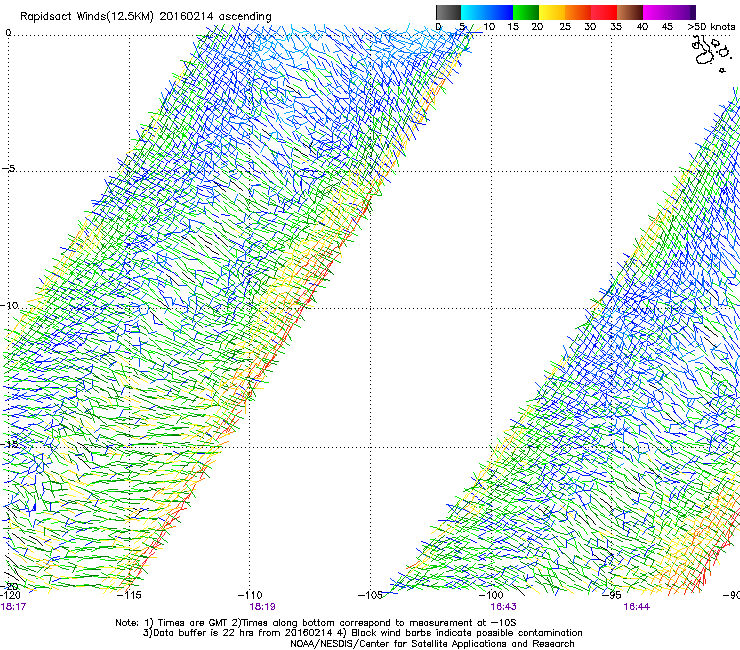Click the magenta 40-45 knots legend swatch
The image size is (740, 650).
point(656,12)
